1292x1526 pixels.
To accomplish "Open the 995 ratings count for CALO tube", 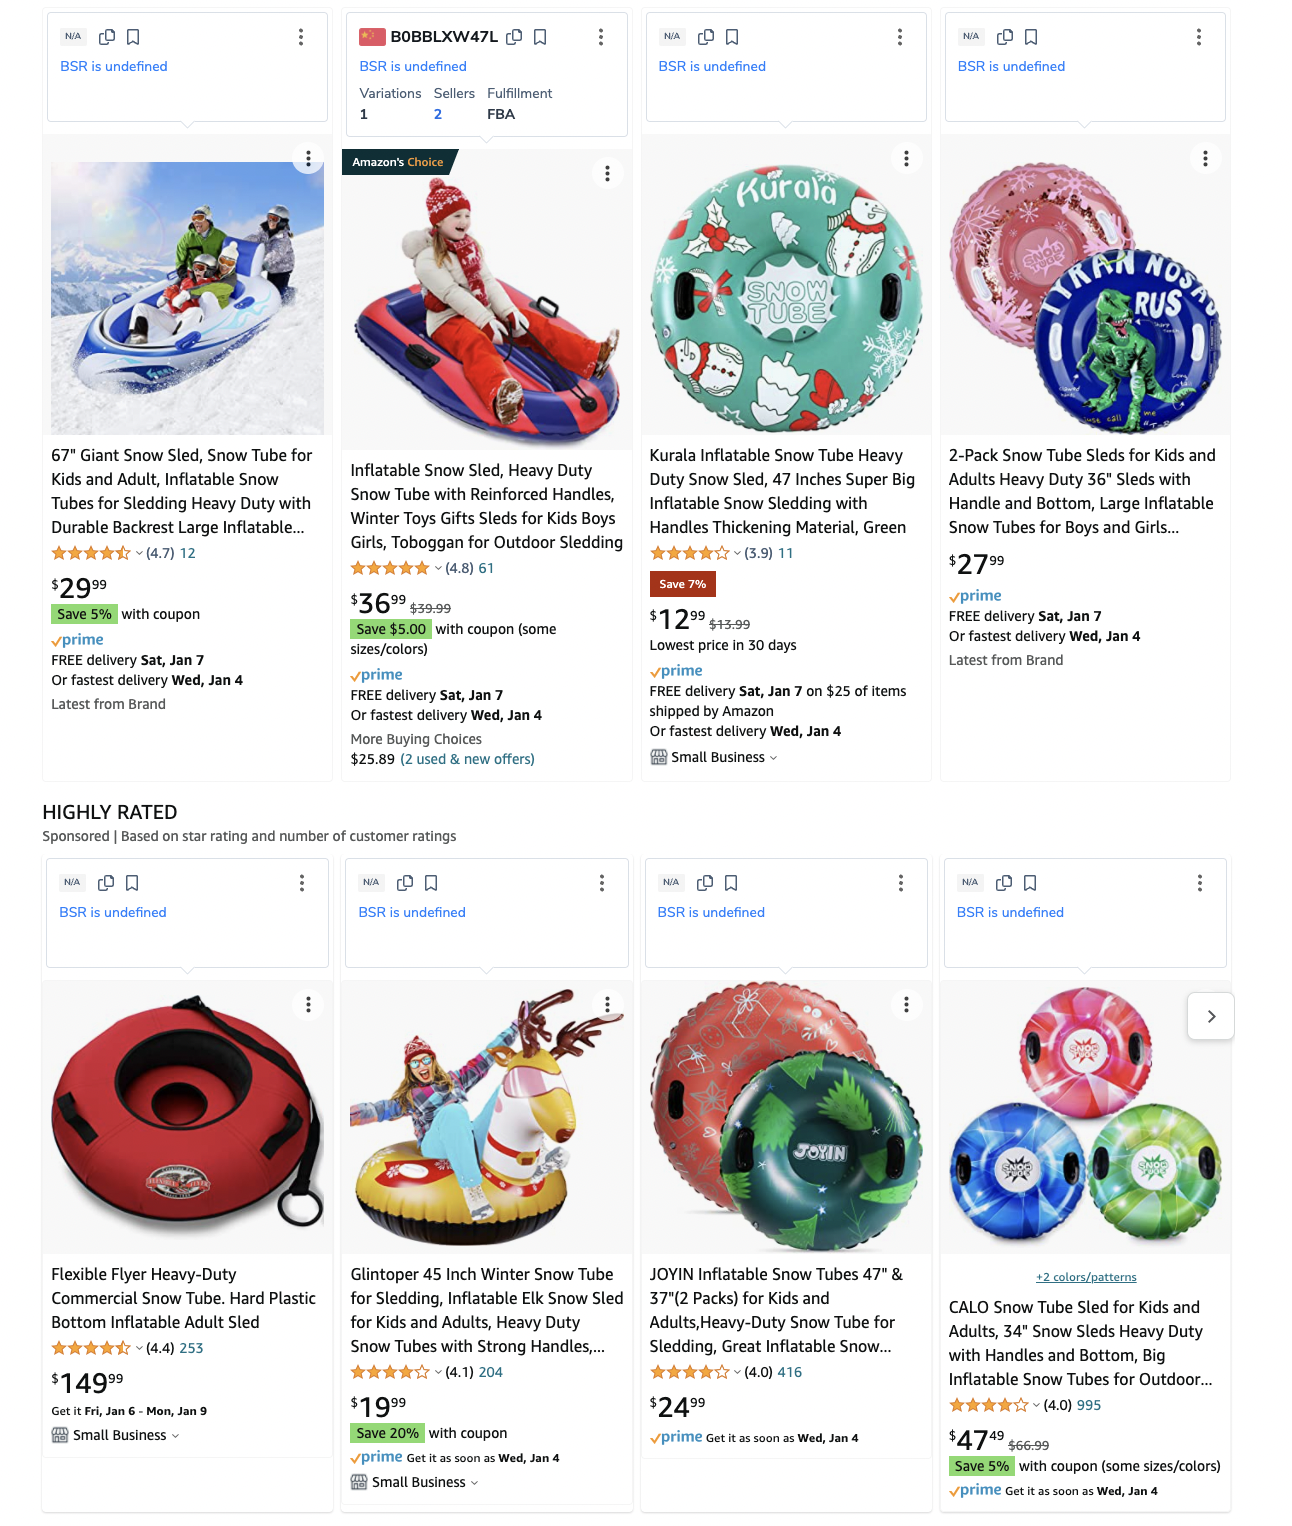I will click(x=1089, y=1405).
